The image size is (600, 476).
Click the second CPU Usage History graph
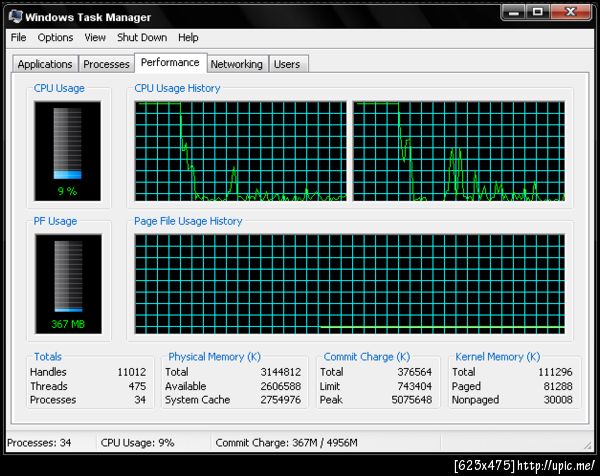pyautogui.click(x=459, y=151)
